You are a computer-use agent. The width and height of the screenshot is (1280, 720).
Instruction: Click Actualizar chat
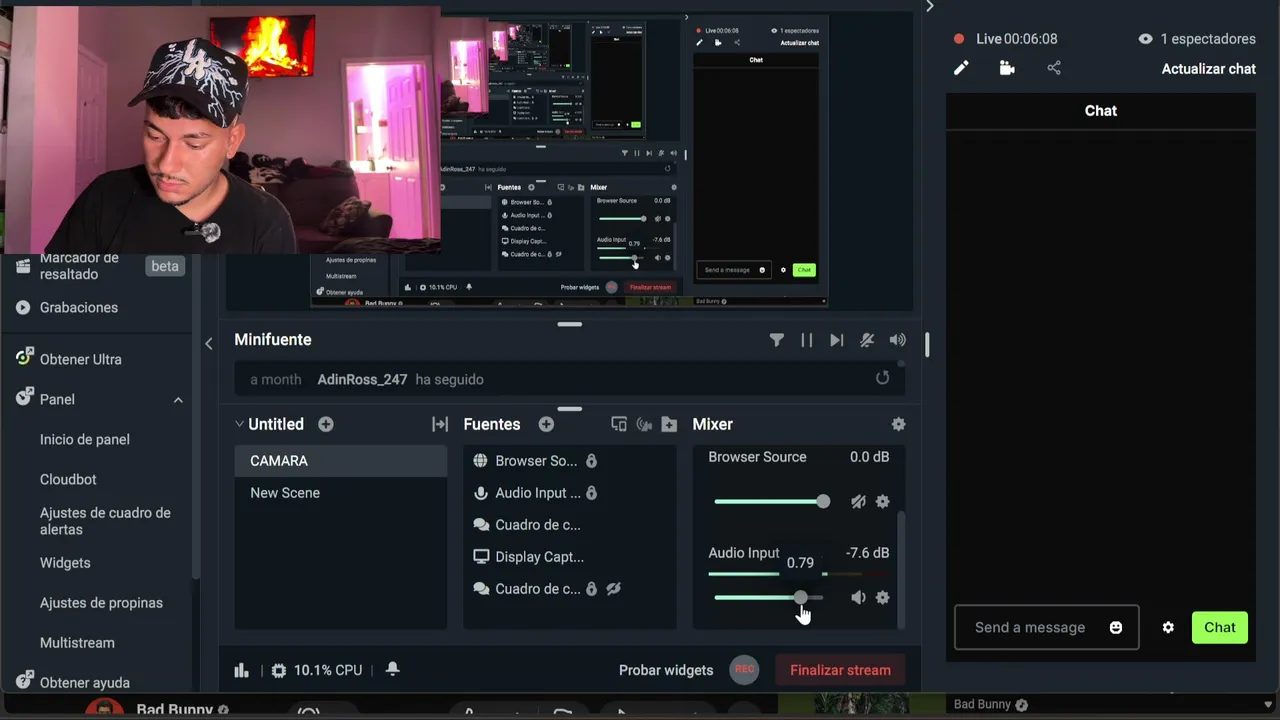pos(1208,69)
